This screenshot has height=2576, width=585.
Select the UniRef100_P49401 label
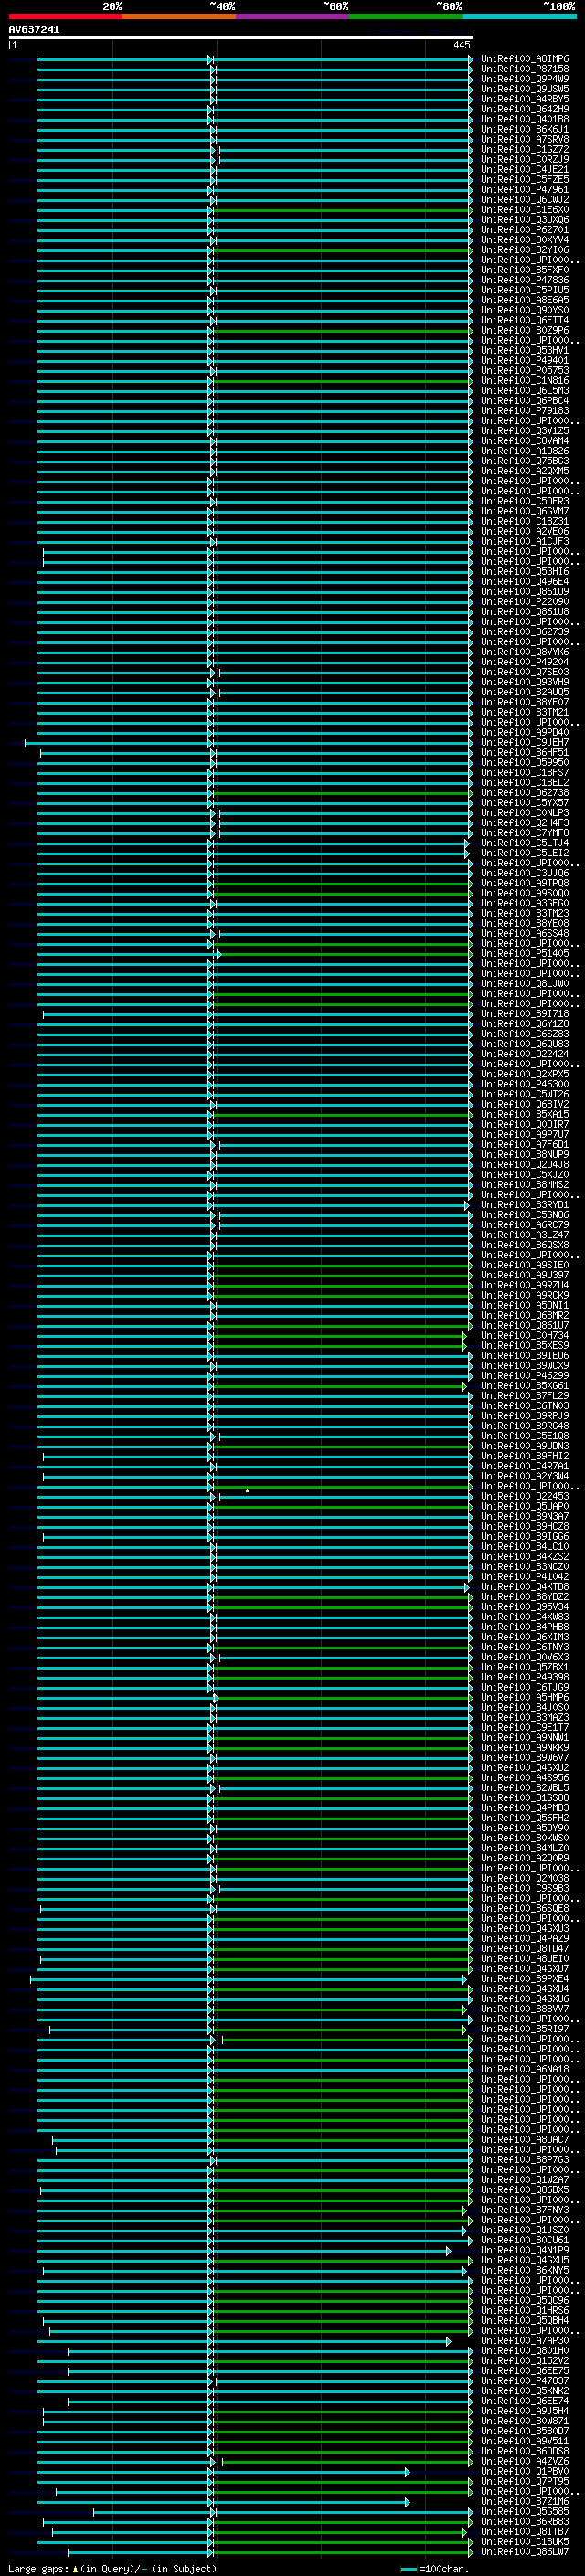pyautogui.click(x=524, y=360)
